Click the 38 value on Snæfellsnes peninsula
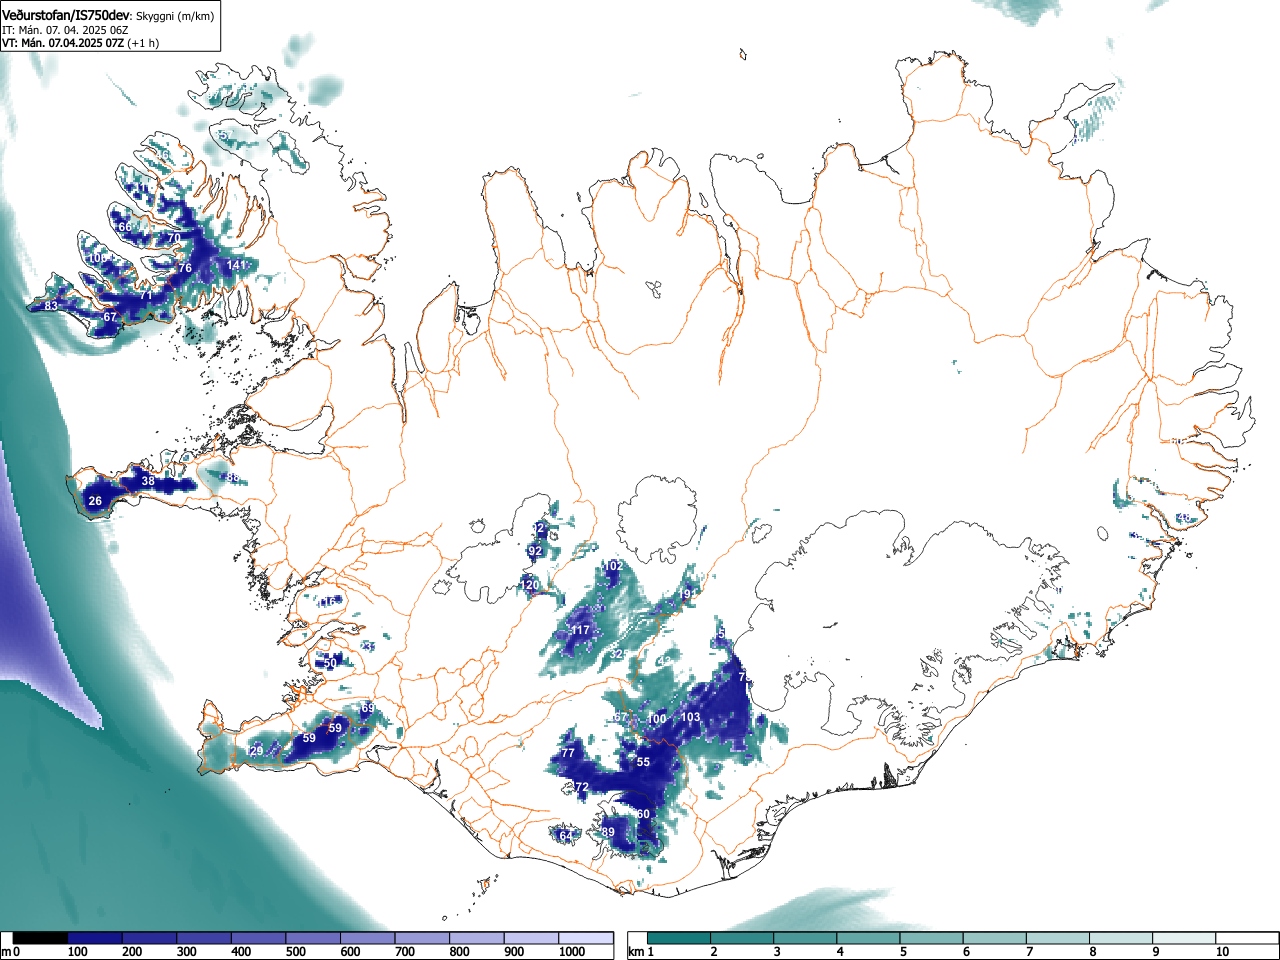Image resolution: width=1280 pixels, height=960 pixels. point(148,481)
